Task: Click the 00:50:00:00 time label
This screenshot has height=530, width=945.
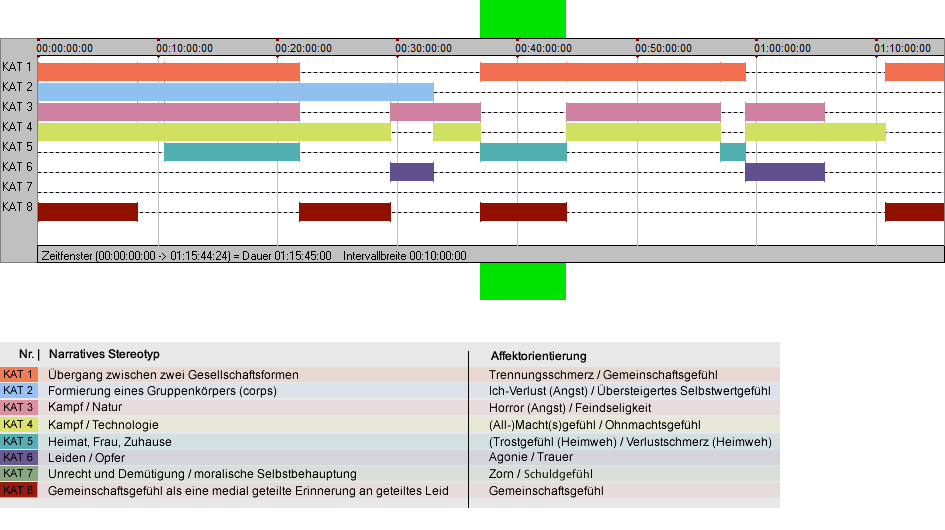Action: click(663, 48)
